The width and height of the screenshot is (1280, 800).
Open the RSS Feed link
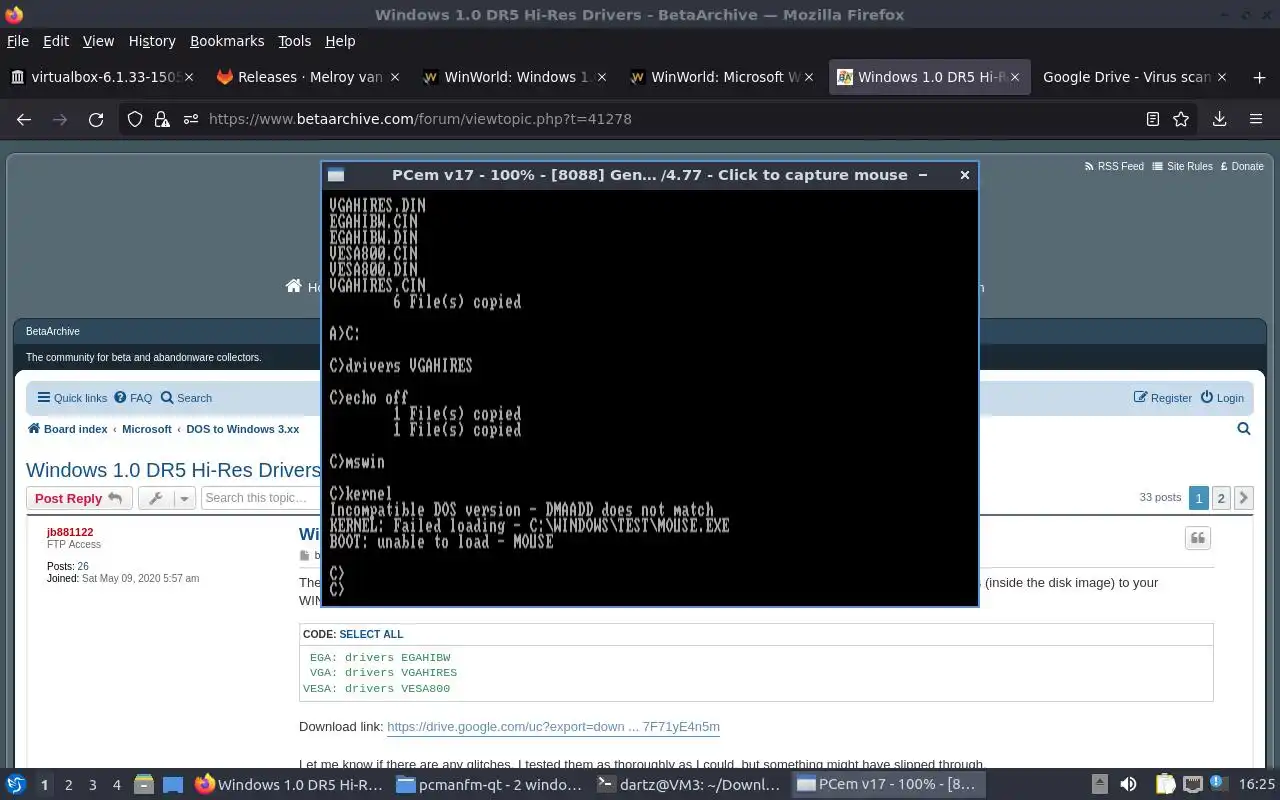pyautogui.click(x=1114, y=166)
